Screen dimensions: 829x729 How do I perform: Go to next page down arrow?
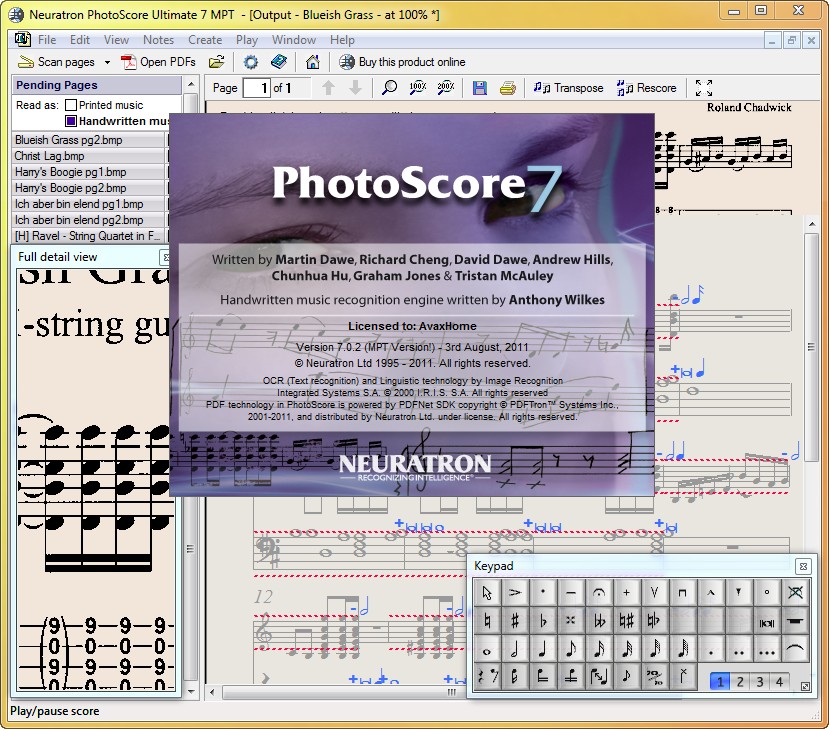coord(355,88)
